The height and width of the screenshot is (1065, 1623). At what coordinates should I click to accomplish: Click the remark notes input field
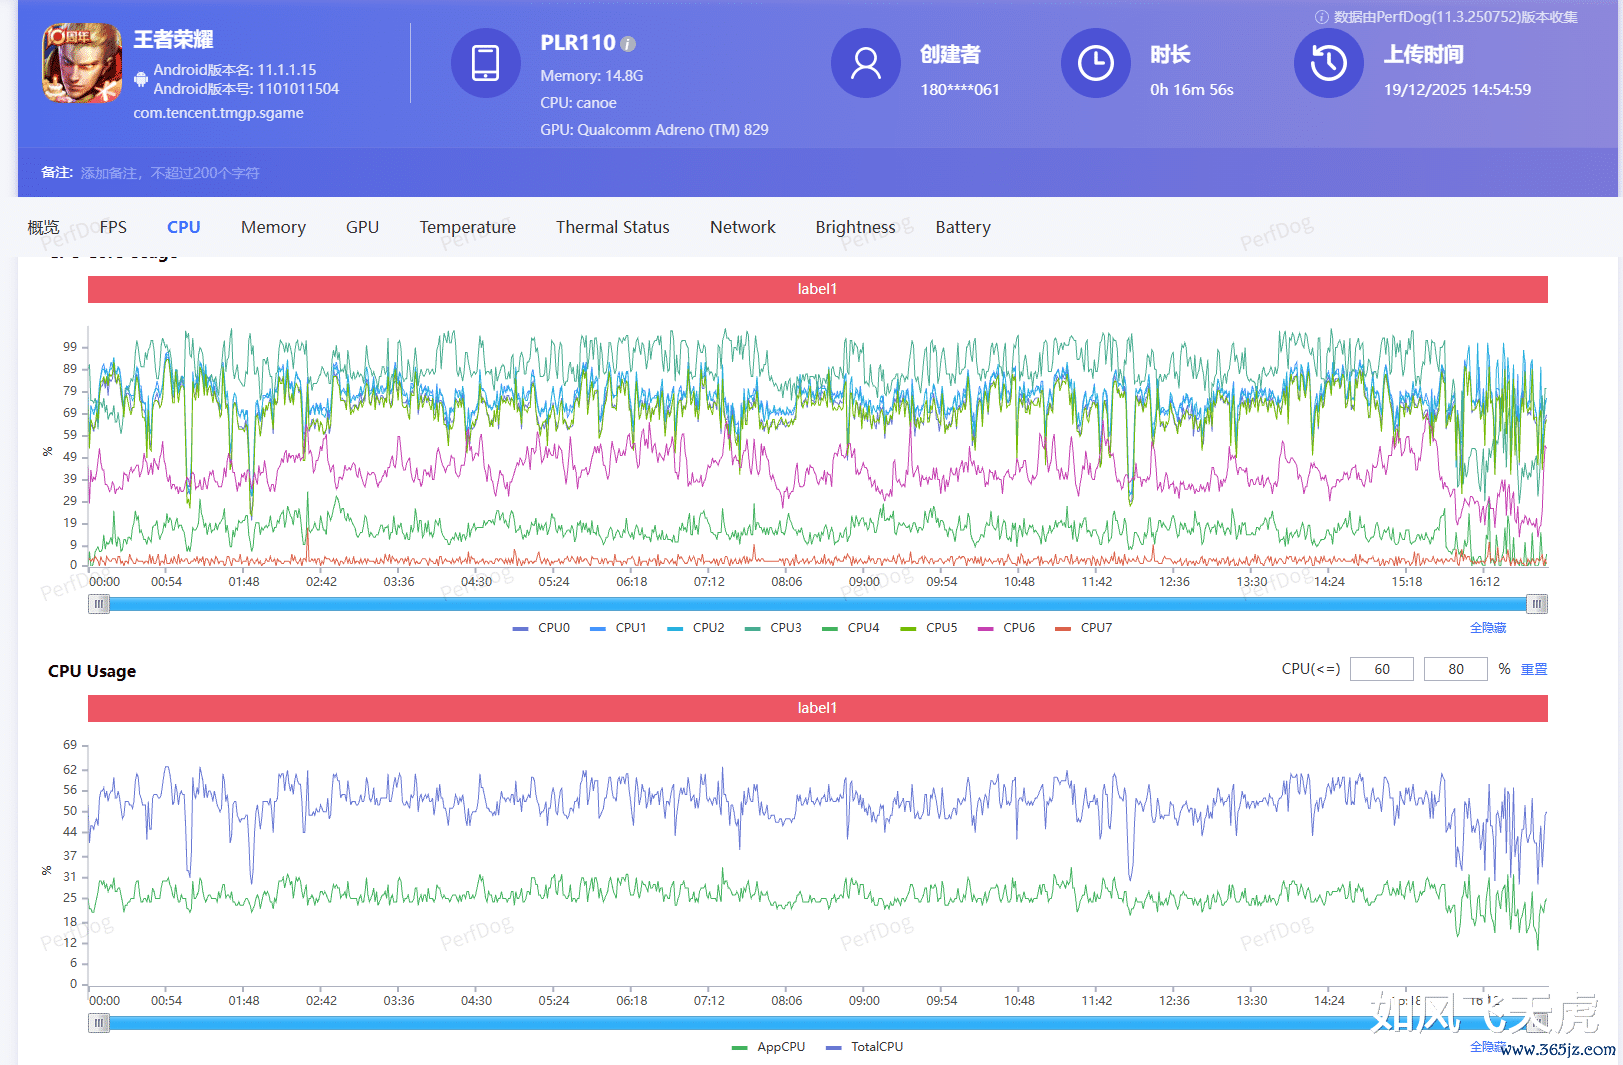tap(170, 173)
